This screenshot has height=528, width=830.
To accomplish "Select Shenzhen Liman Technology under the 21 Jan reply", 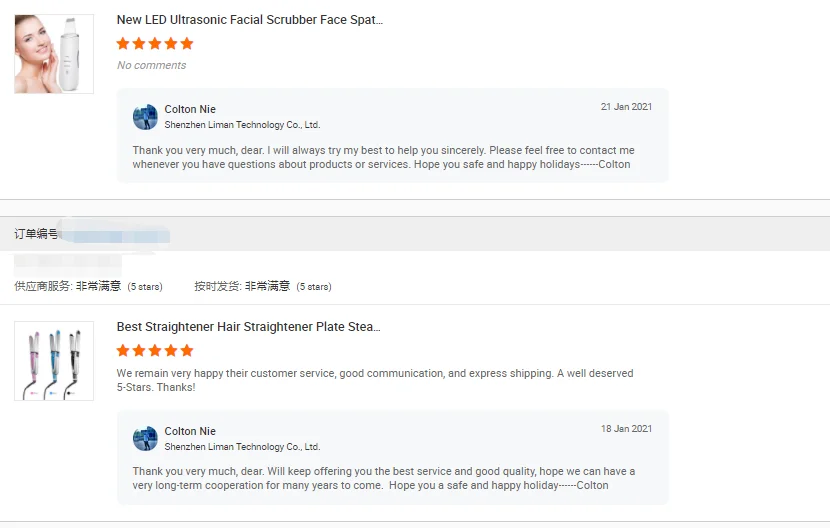I will 242,125.
